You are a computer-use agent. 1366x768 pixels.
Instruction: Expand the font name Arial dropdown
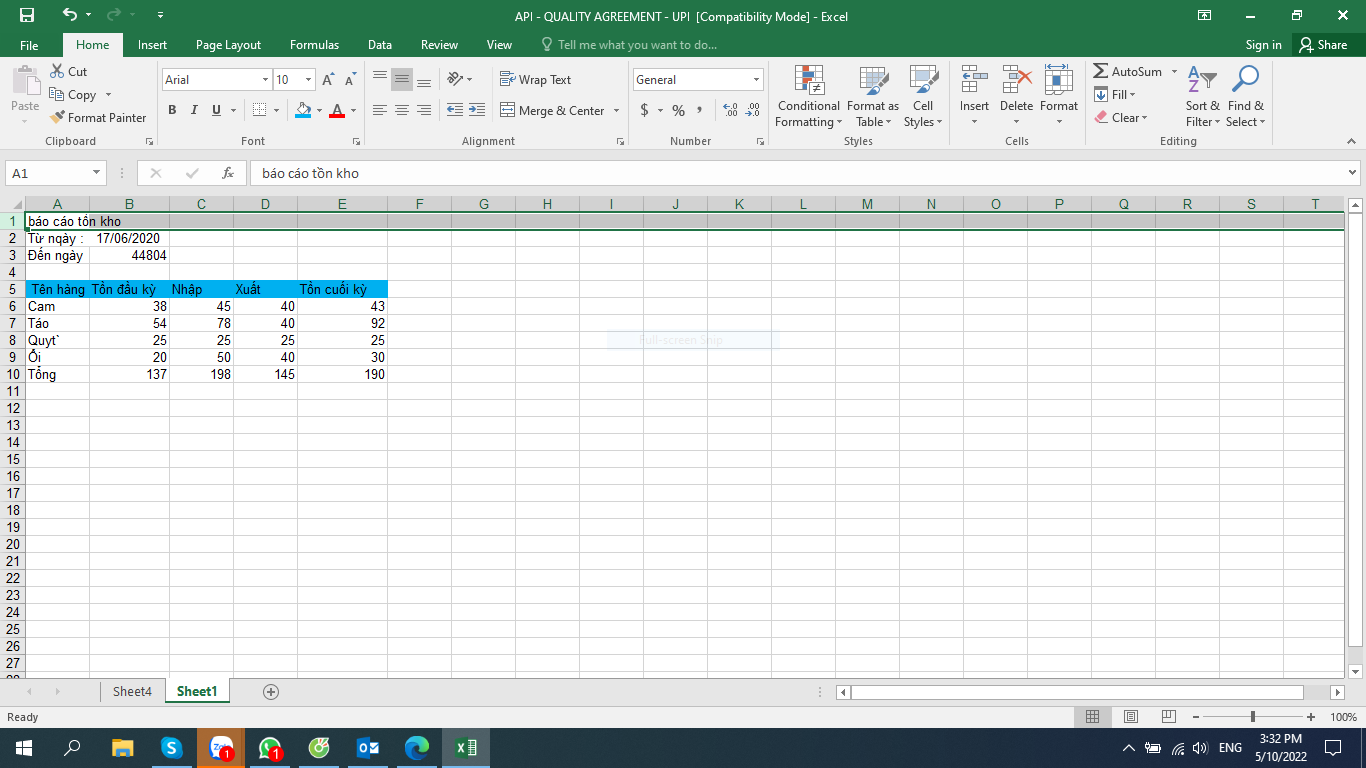pos(265,80)
